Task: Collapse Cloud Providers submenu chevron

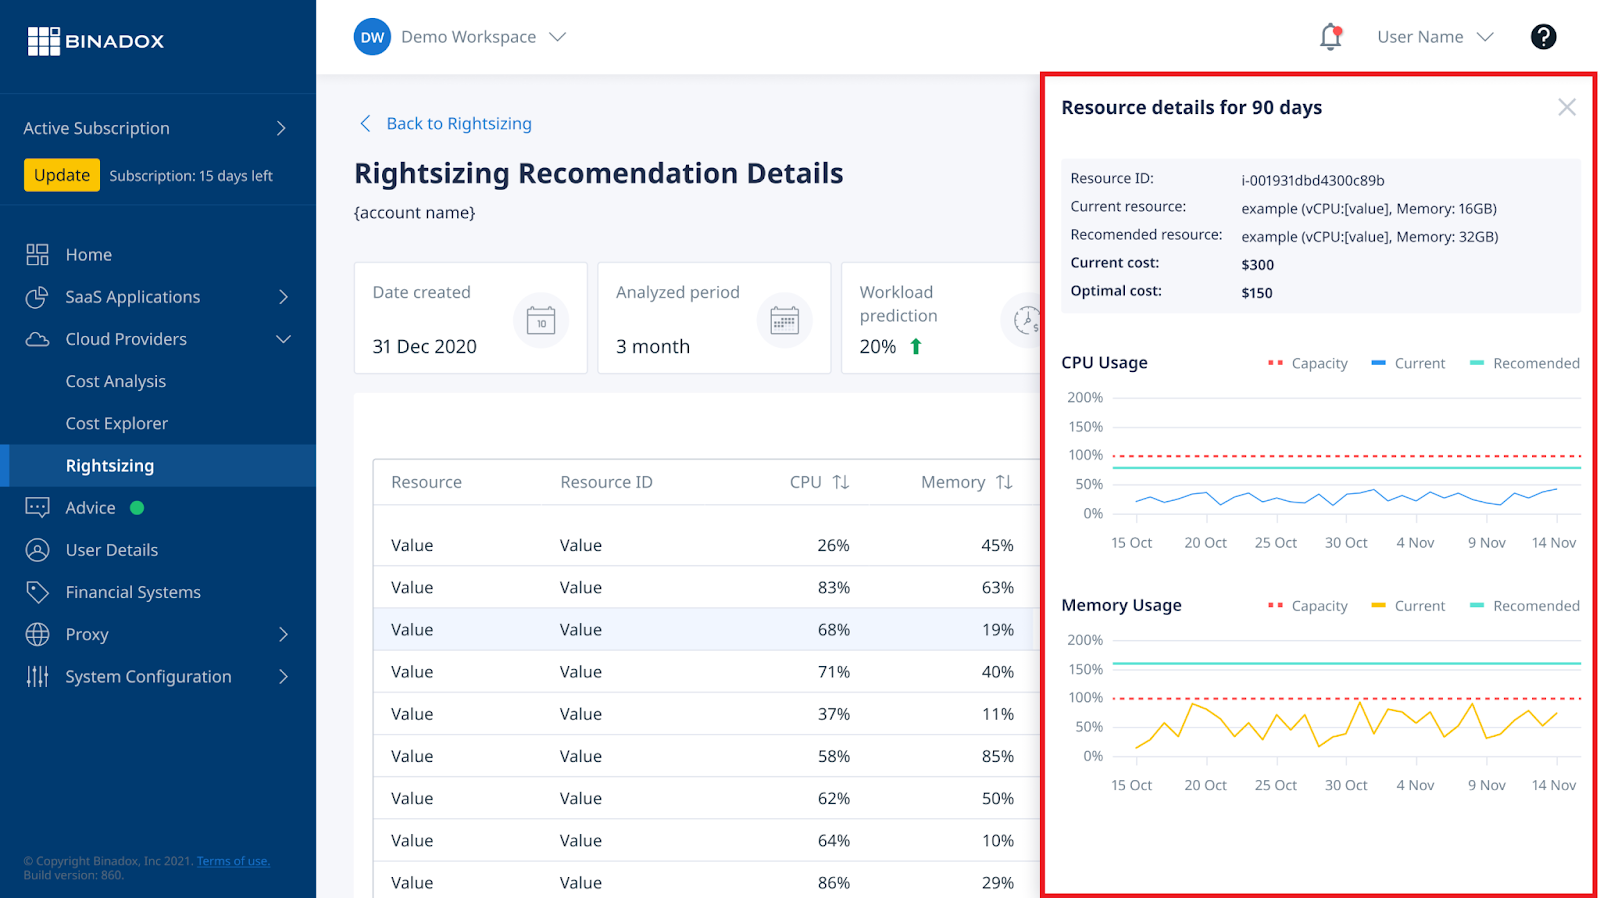Action: (283, 339)
